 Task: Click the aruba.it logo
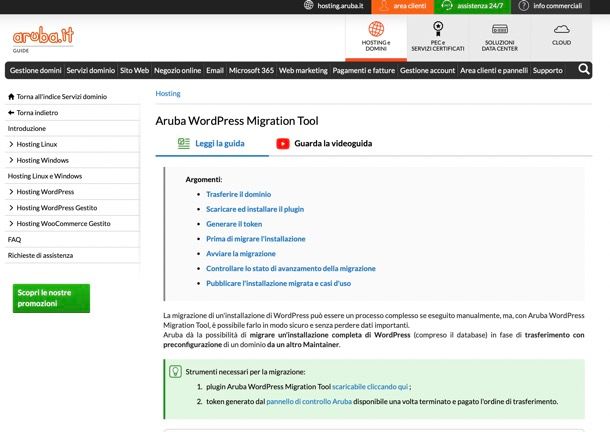pos(43,36)
